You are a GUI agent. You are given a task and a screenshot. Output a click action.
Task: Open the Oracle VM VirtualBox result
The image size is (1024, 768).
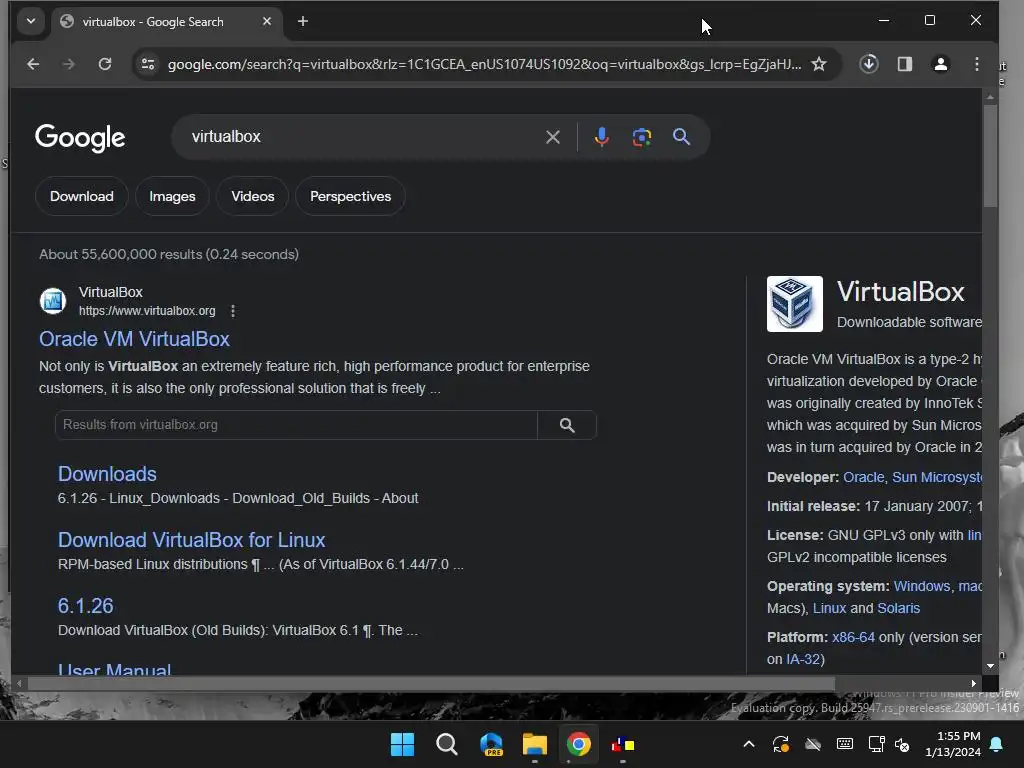click(x=135, y=339)
